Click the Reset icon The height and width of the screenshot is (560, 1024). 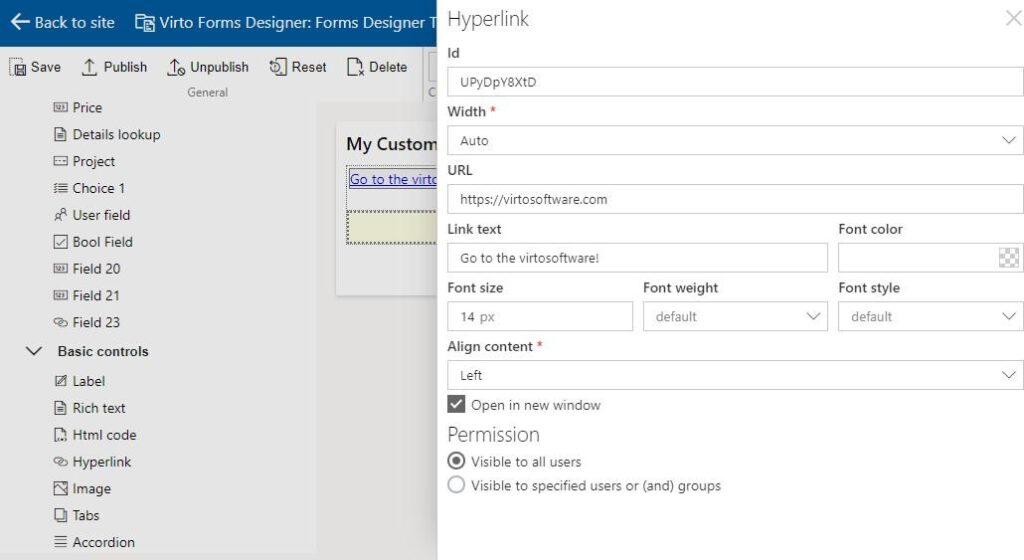point(278,67)
